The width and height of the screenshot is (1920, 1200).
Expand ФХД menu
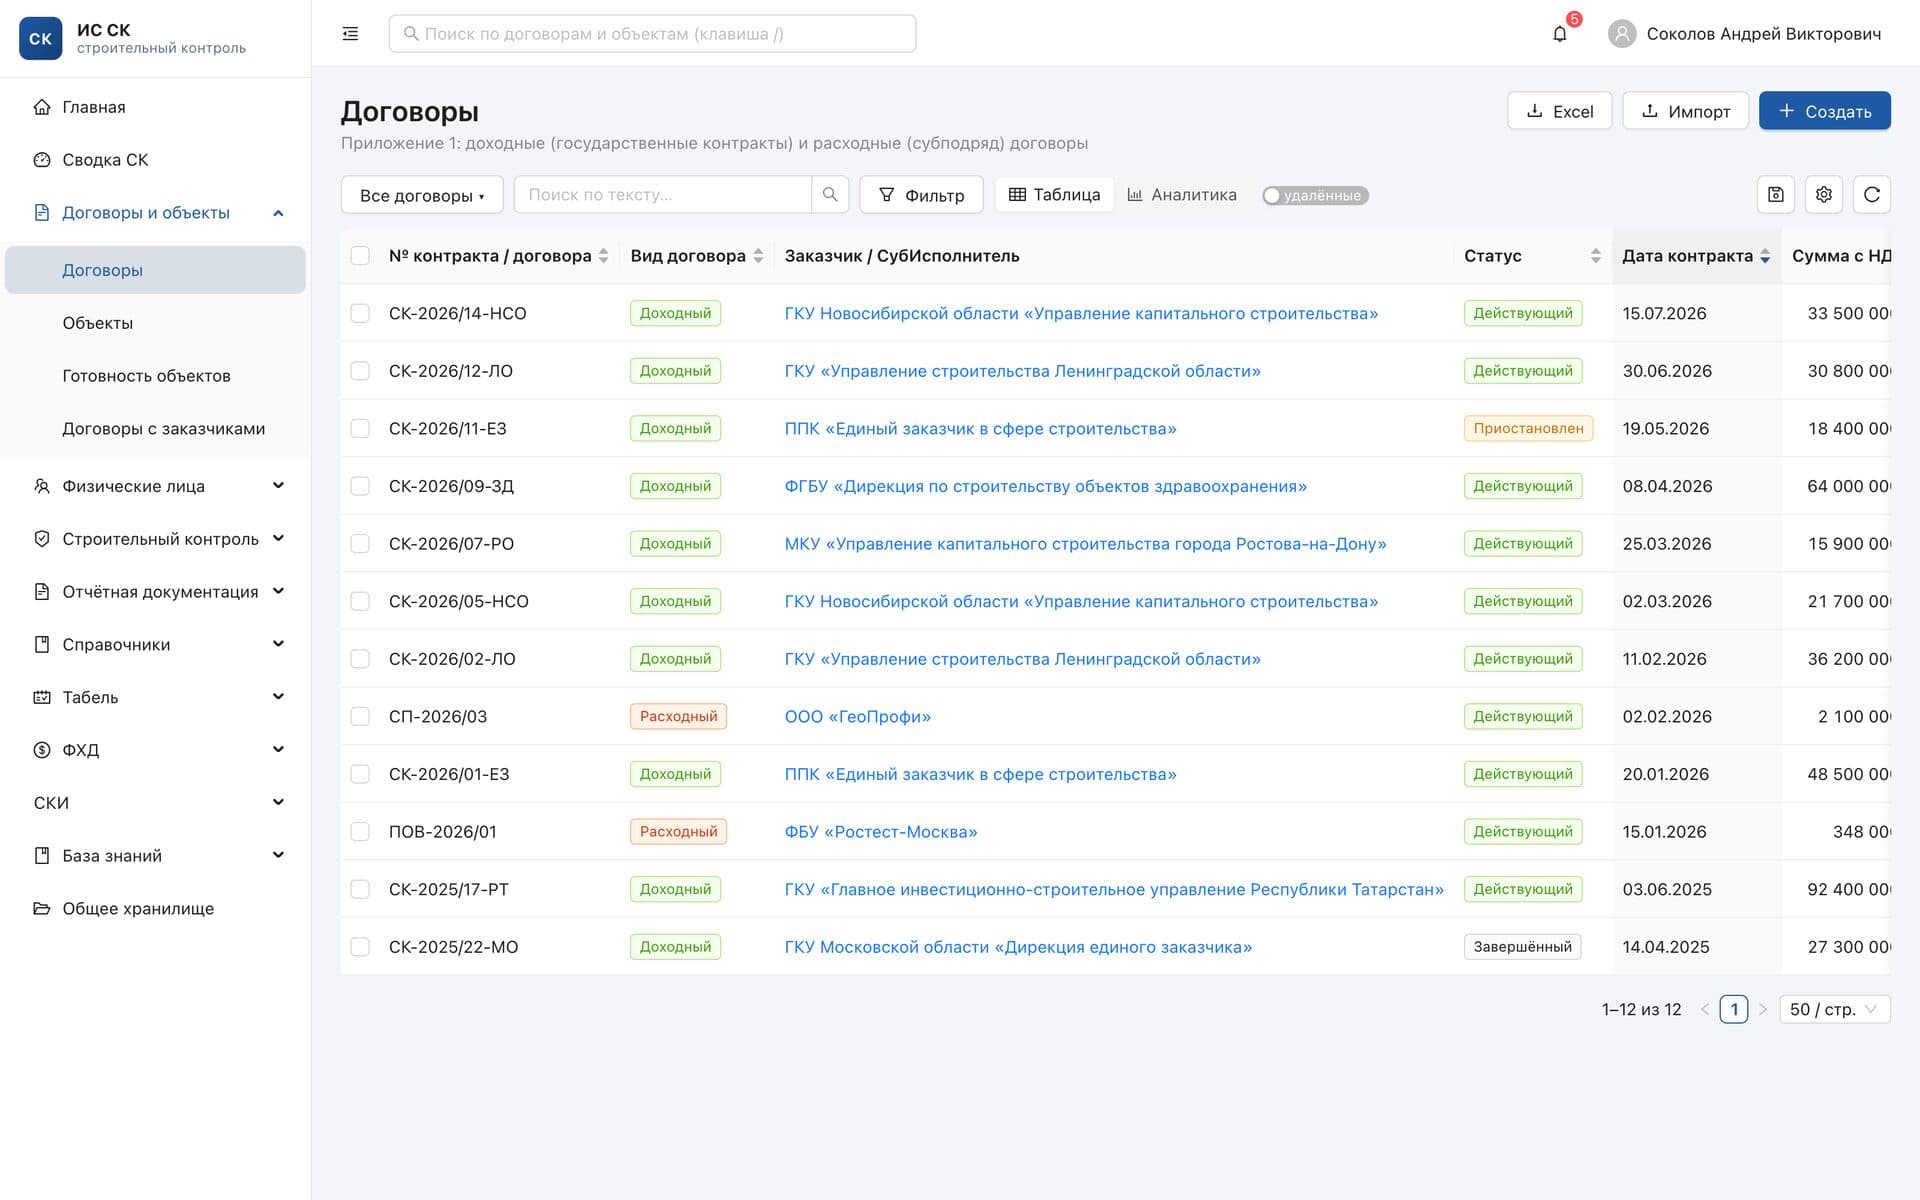coord(155,750)
